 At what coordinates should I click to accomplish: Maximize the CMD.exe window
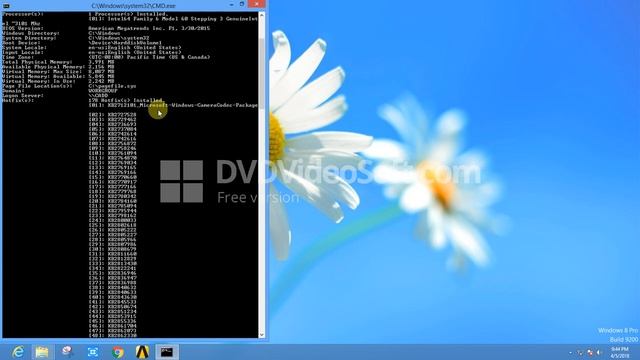[242, 4]
